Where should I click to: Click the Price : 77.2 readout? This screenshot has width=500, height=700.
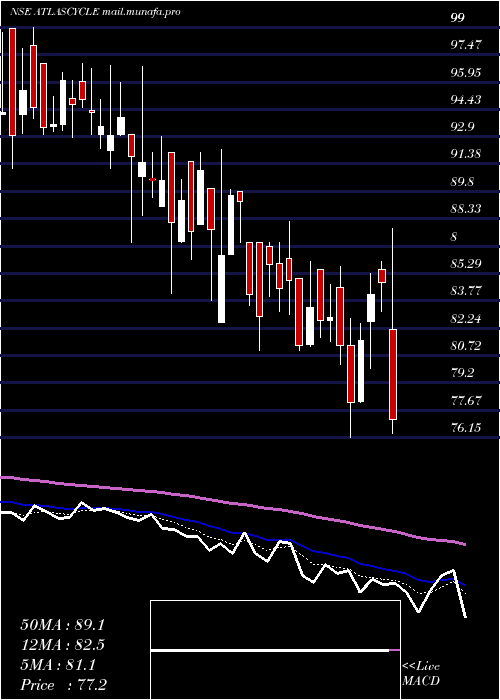pos(62,685)
